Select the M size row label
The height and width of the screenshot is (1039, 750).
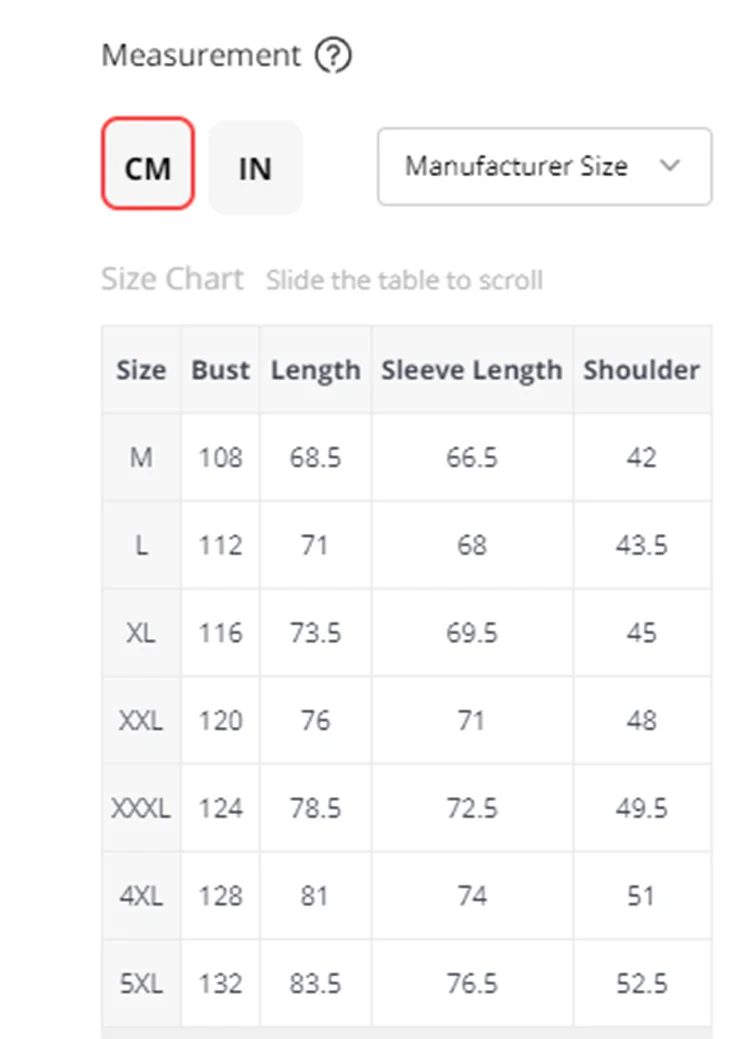click(141, 457)
